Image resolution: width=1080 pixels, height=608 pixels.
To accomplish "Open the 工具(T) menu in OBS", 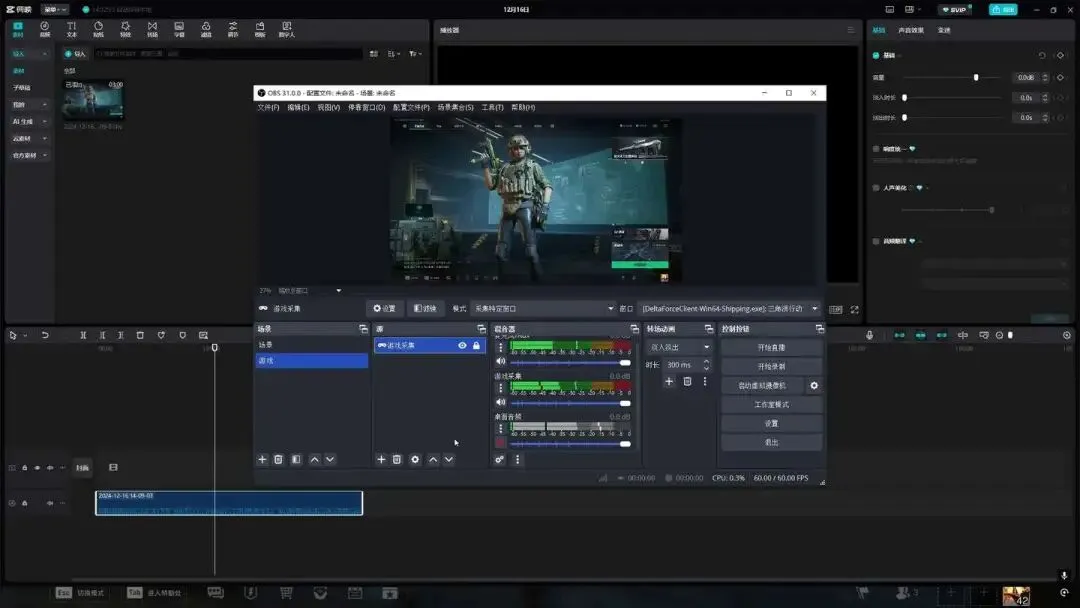I will click(492, 107).
